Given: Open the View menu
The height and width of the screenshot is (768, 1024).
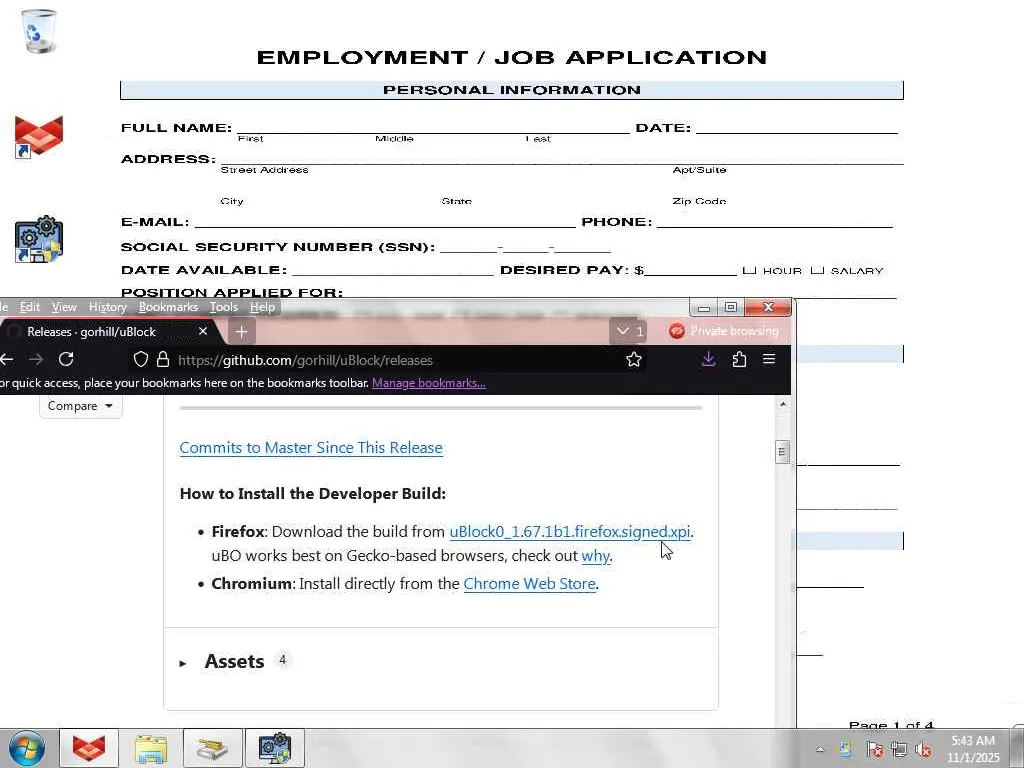Looking at the screenshot, I should tap(64, 307).
